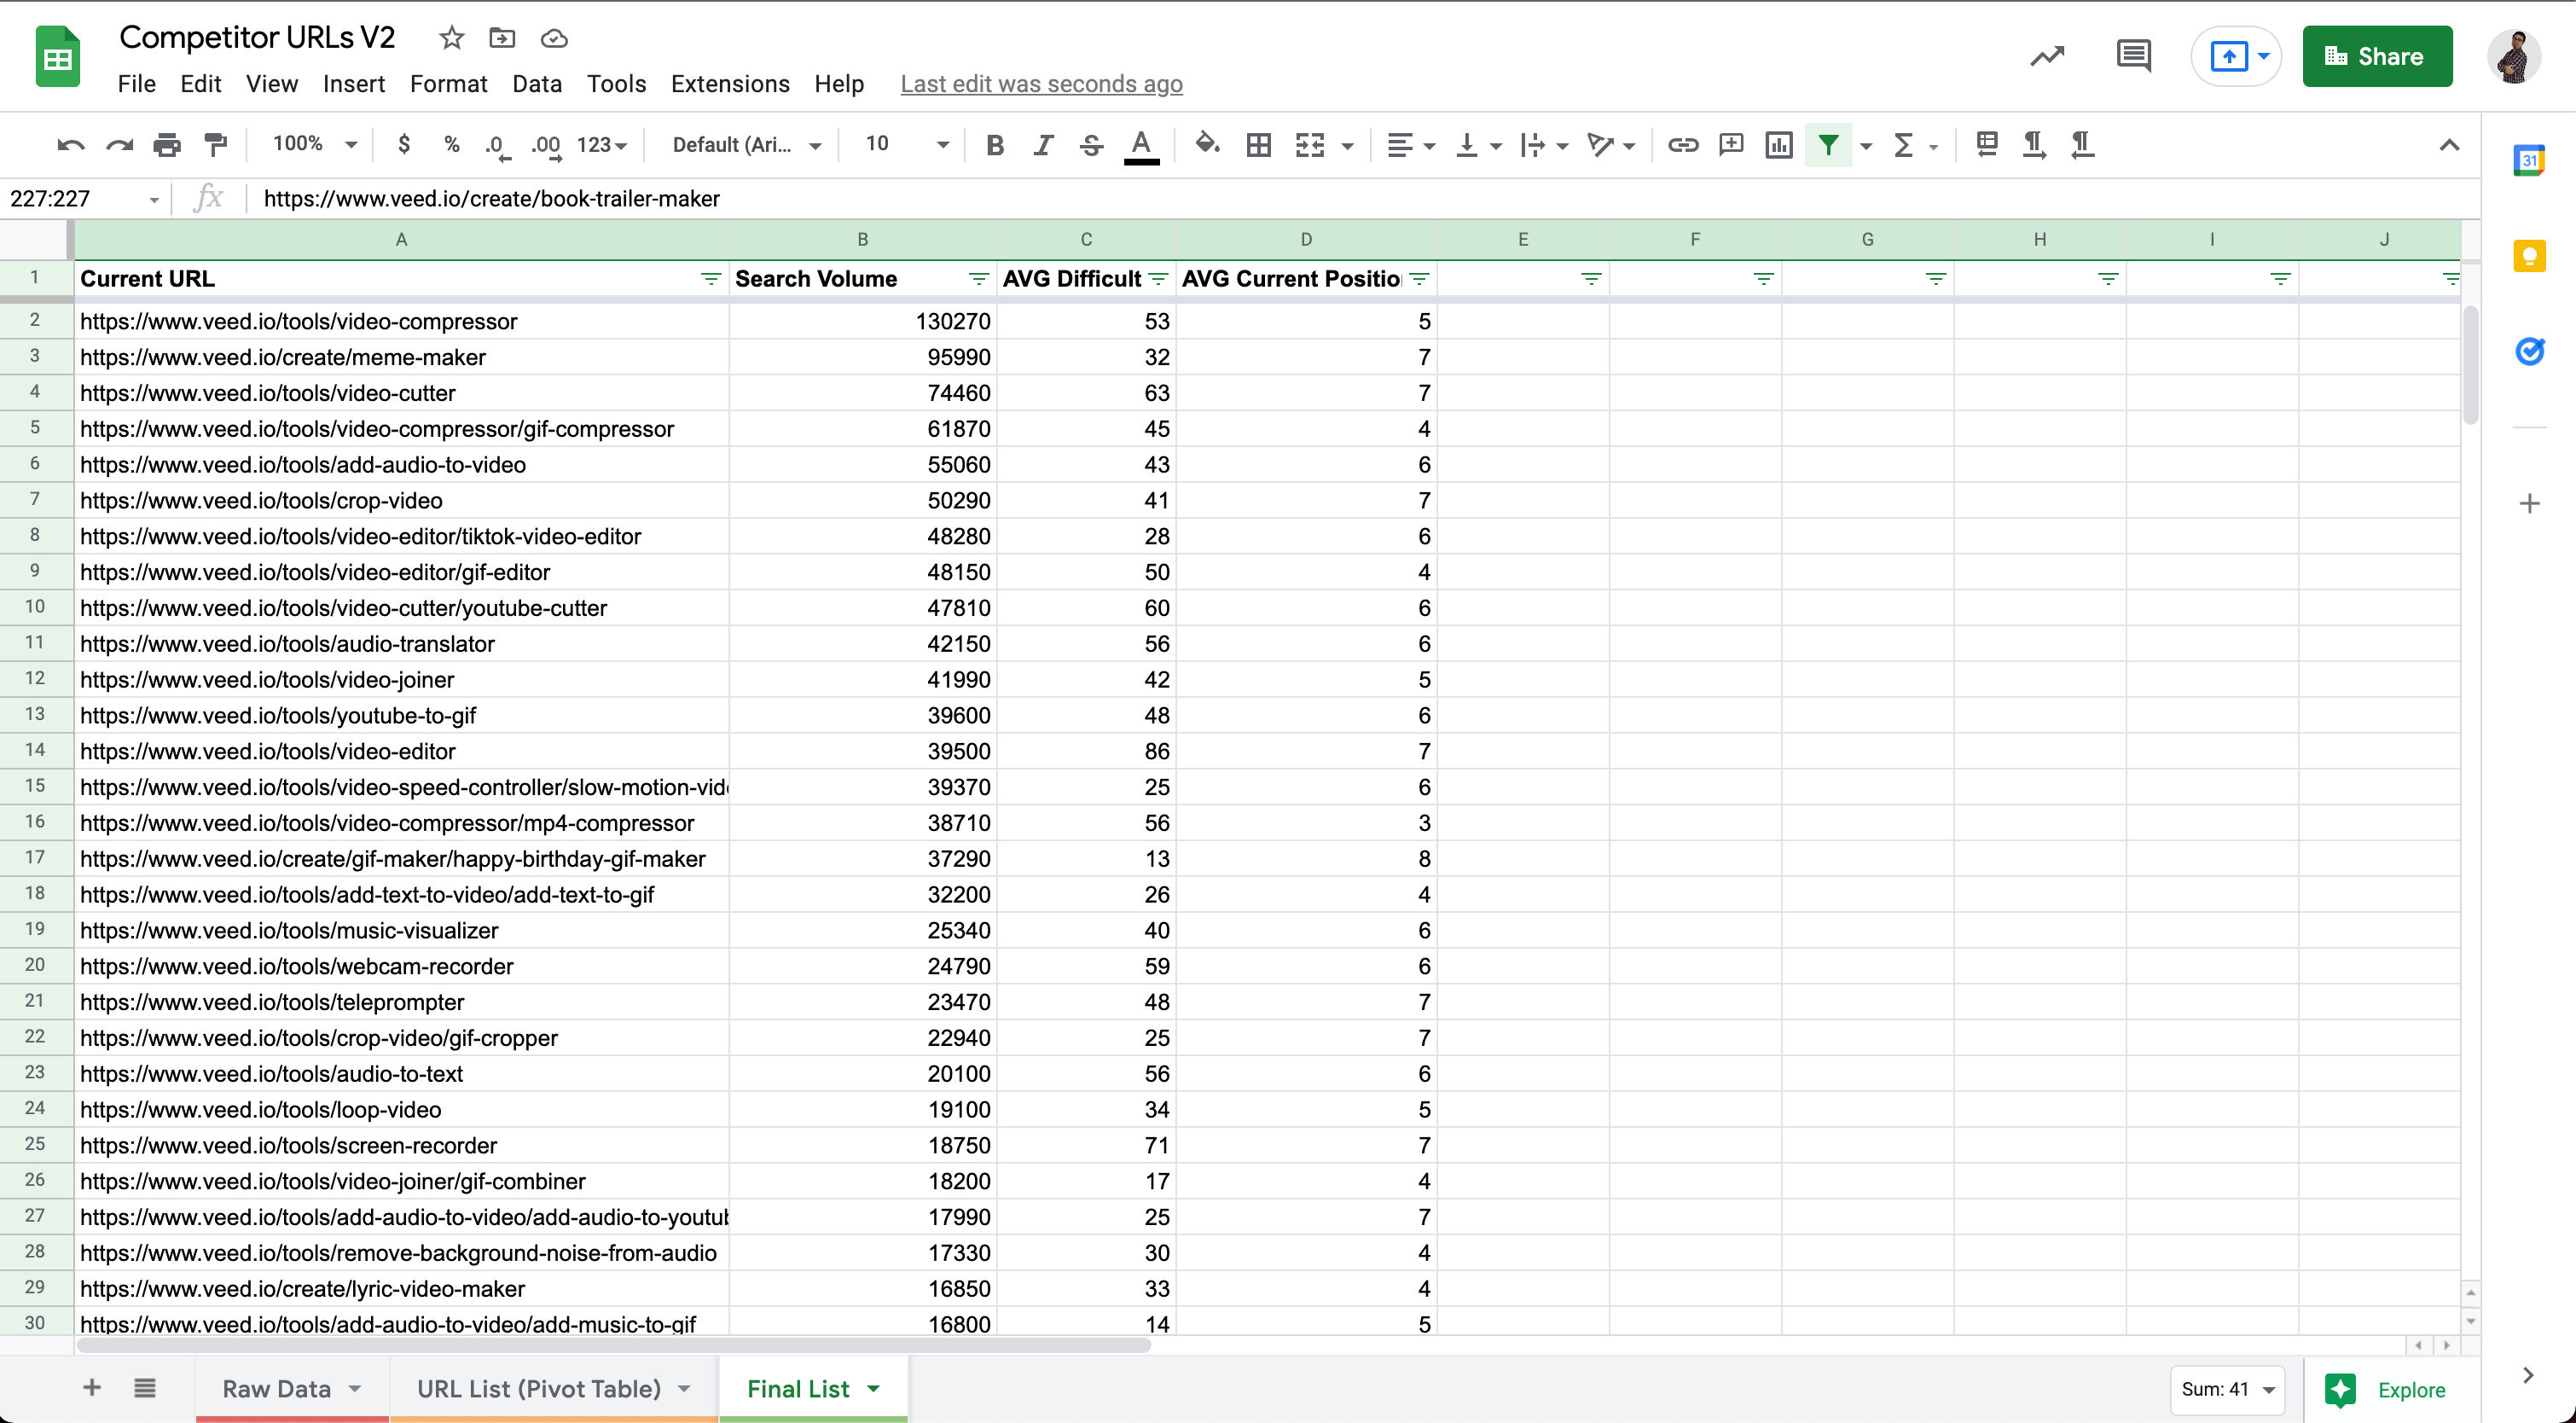Open the Functions menu

pos(1914,145)
